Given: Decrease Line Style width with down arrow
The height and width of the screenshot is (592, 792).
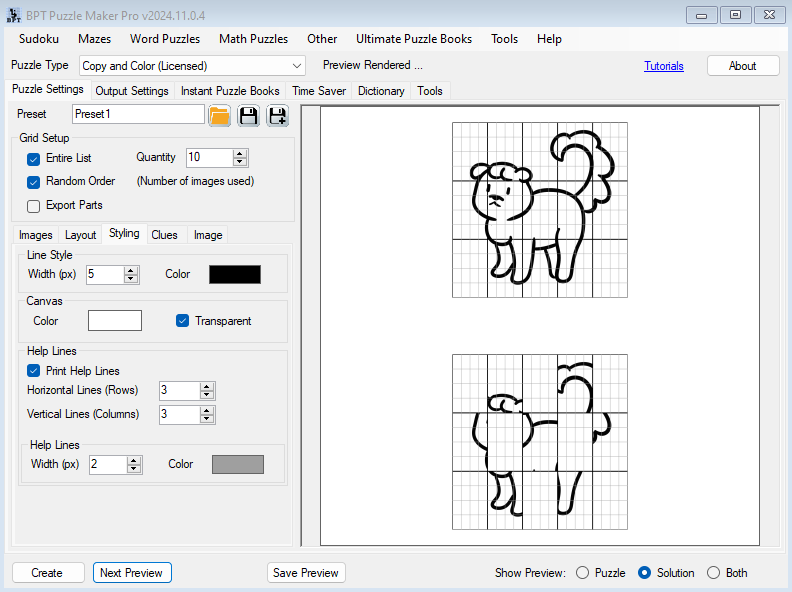Looking at the screenshot, I should tap(131, 279).
